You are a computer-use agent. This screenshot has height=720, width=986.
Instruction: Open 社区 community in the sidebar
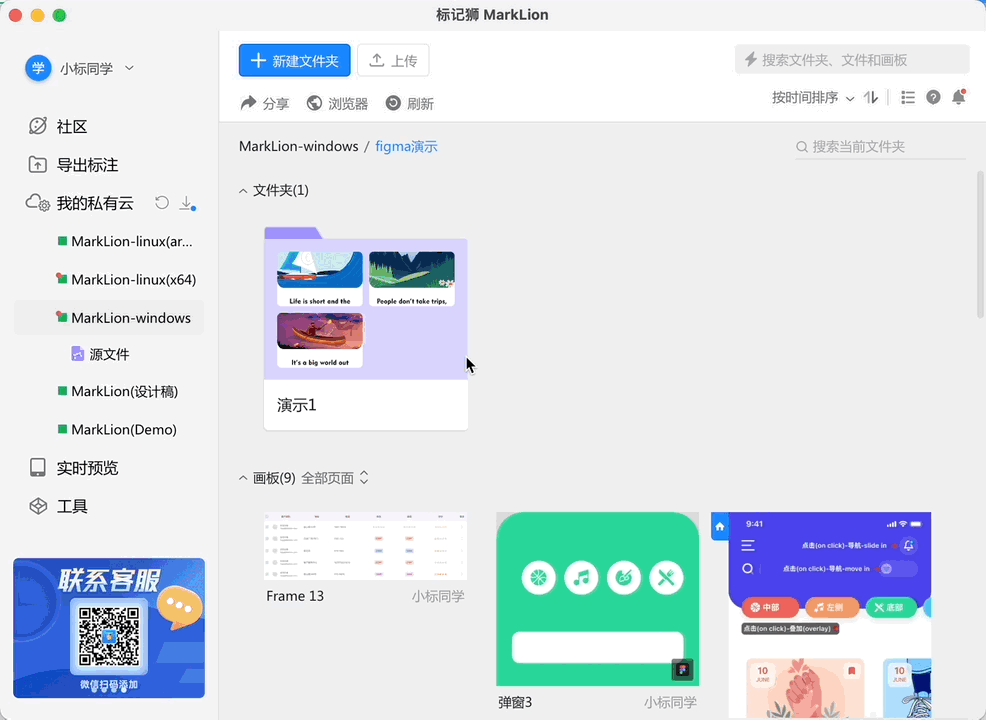[x=71, y=126]
